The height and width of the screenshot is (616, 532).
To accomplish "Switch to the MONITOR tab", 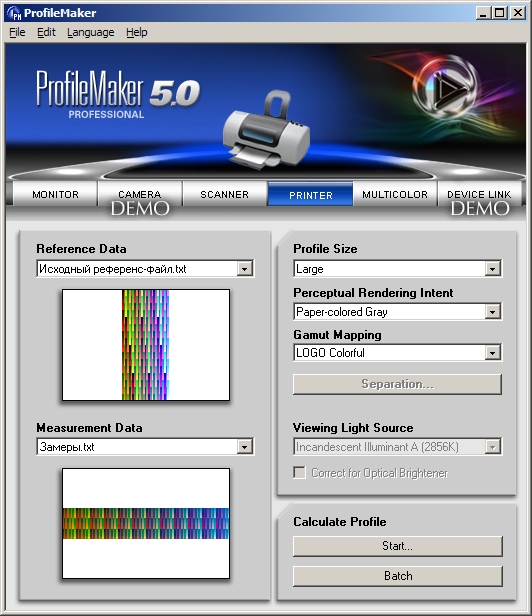I will [x=55, y=194].
